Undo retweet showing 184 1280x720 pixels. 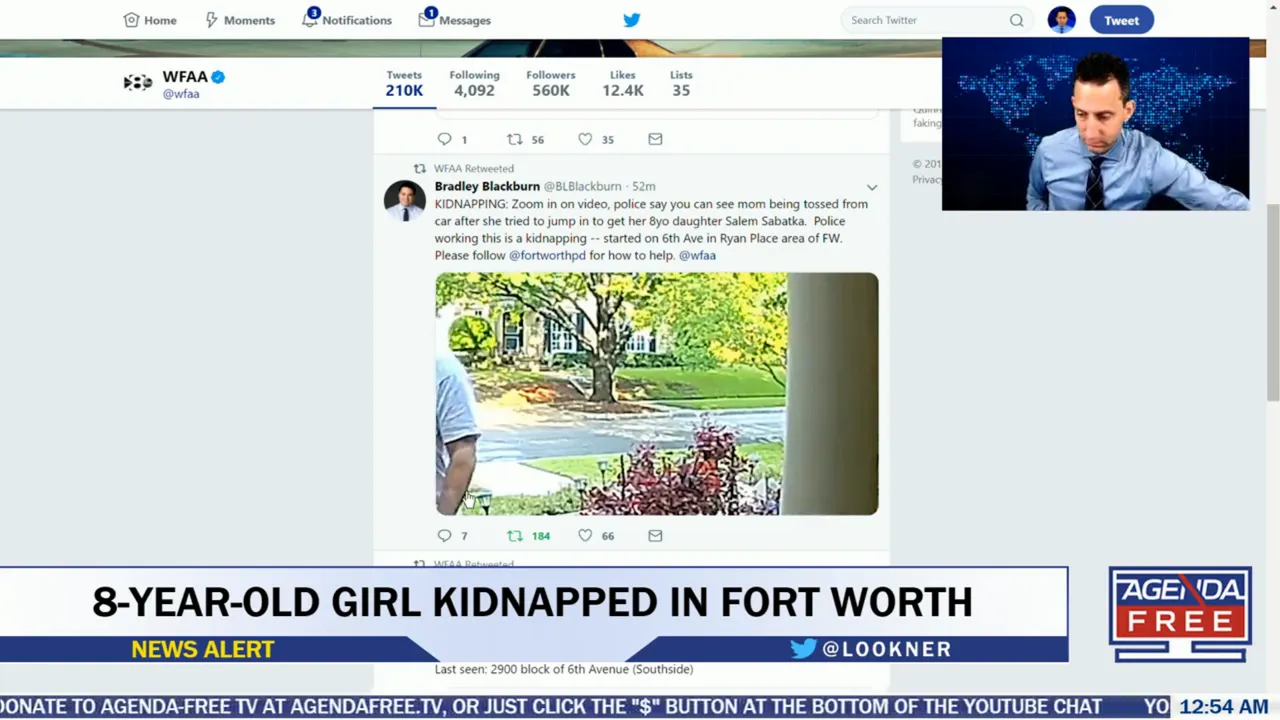[x=528, y=536]
